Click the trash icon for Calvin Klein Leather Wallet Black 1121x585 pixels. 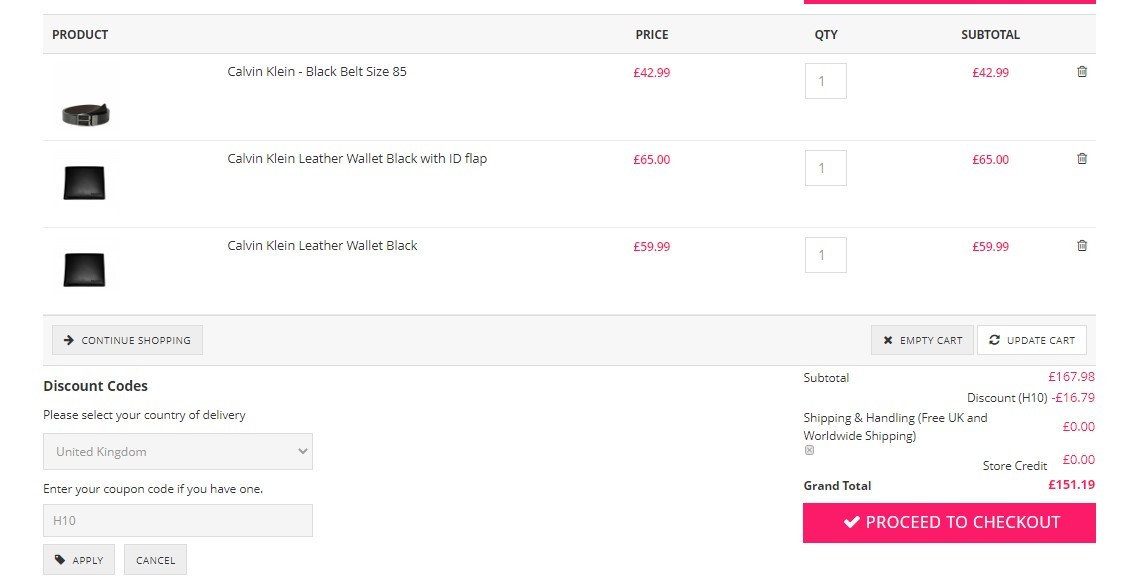1082,245
